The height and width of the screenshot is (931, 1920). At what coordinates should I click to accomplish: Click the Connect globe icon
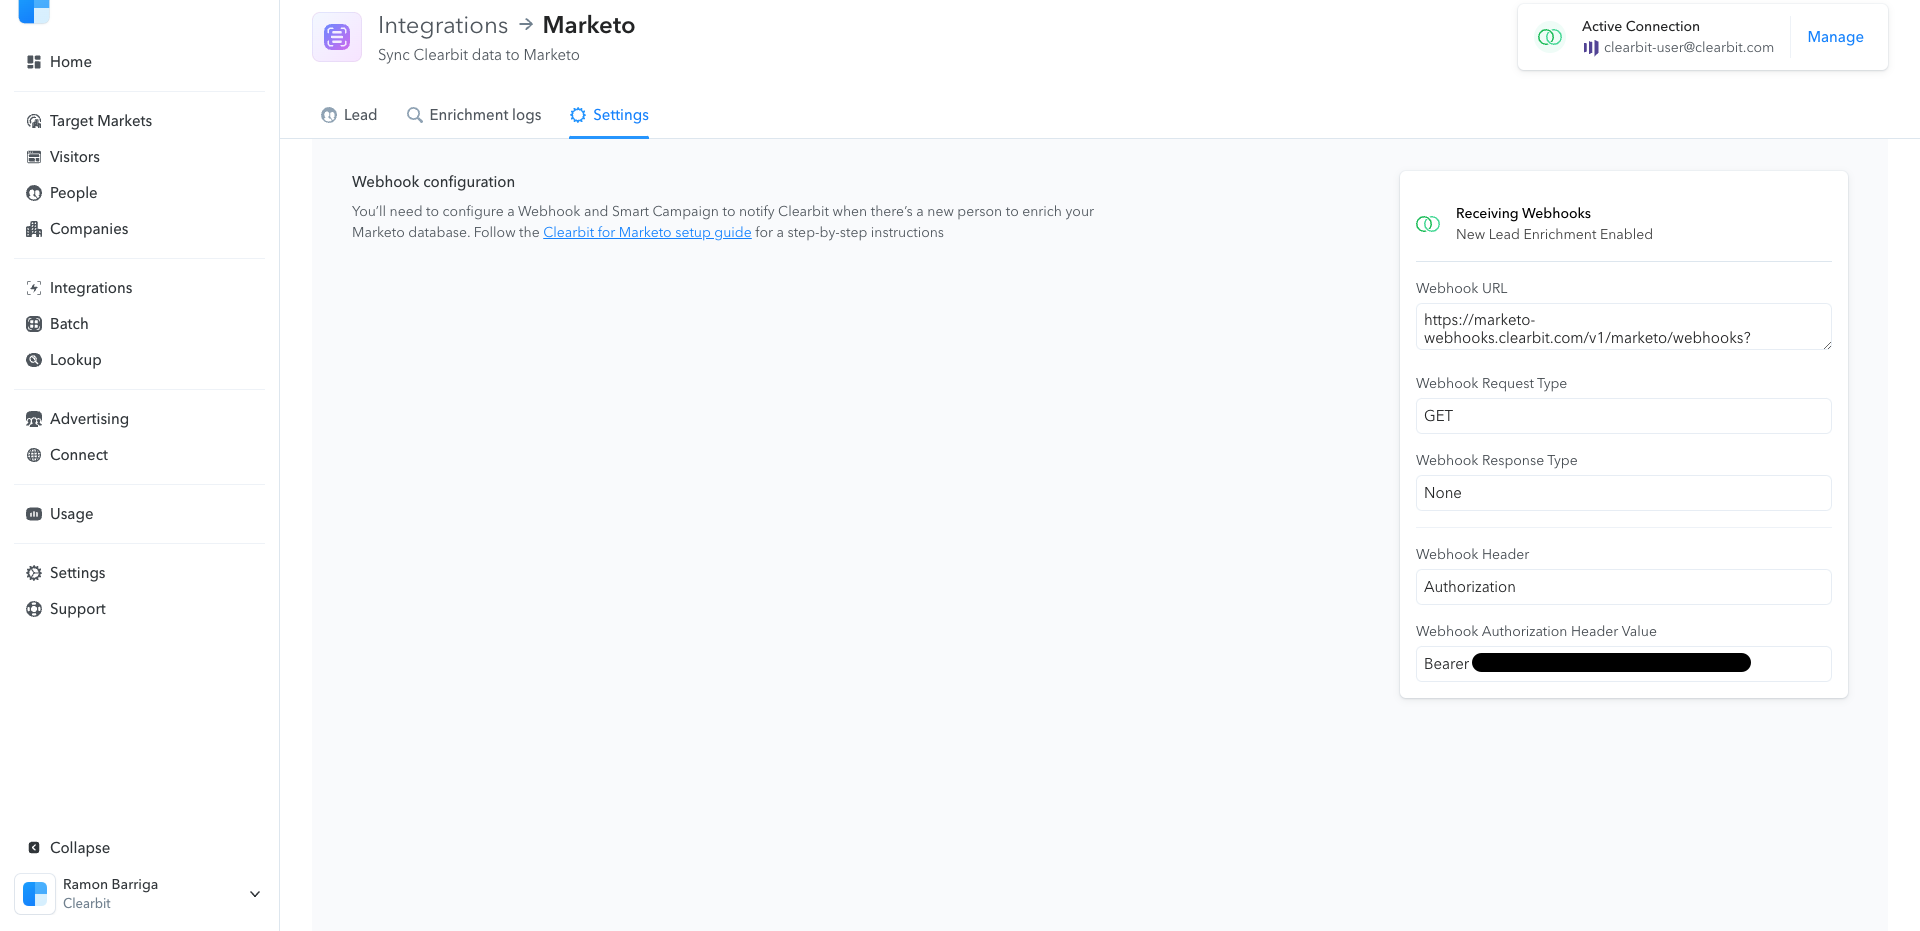(34, 455)
